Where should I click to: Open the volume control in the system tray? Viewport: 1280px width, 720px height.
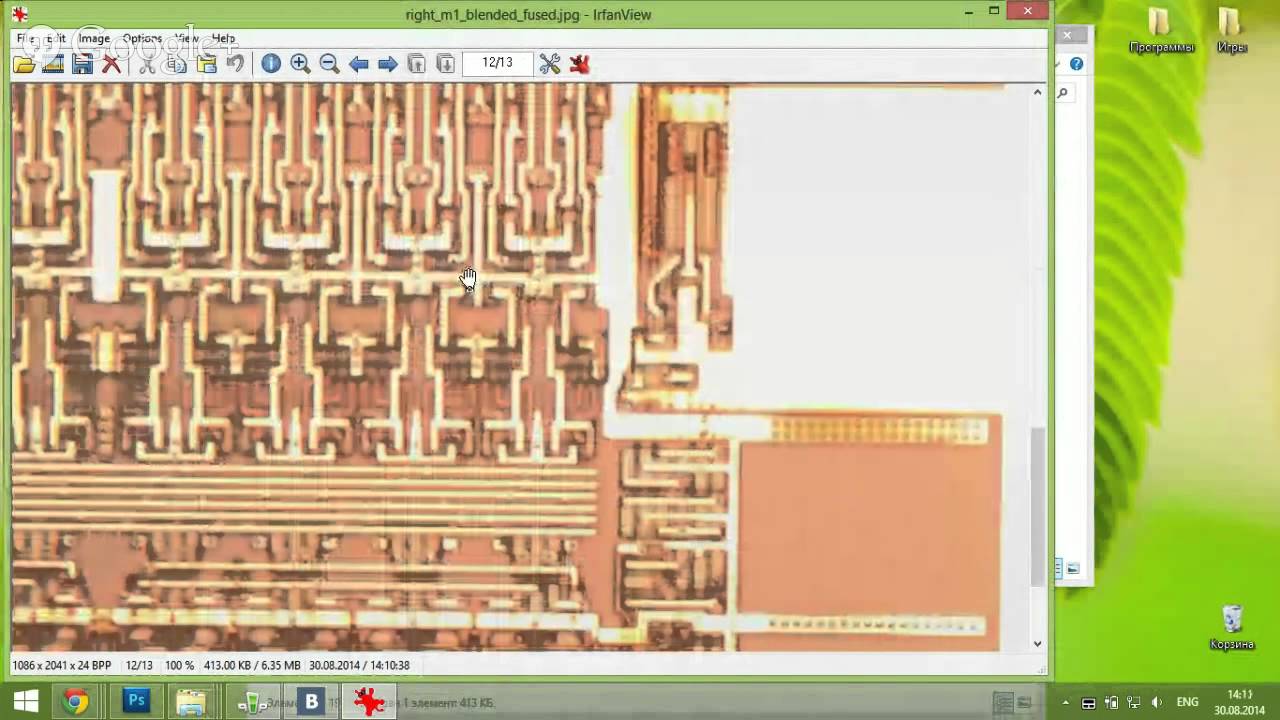click(1156, 702)
